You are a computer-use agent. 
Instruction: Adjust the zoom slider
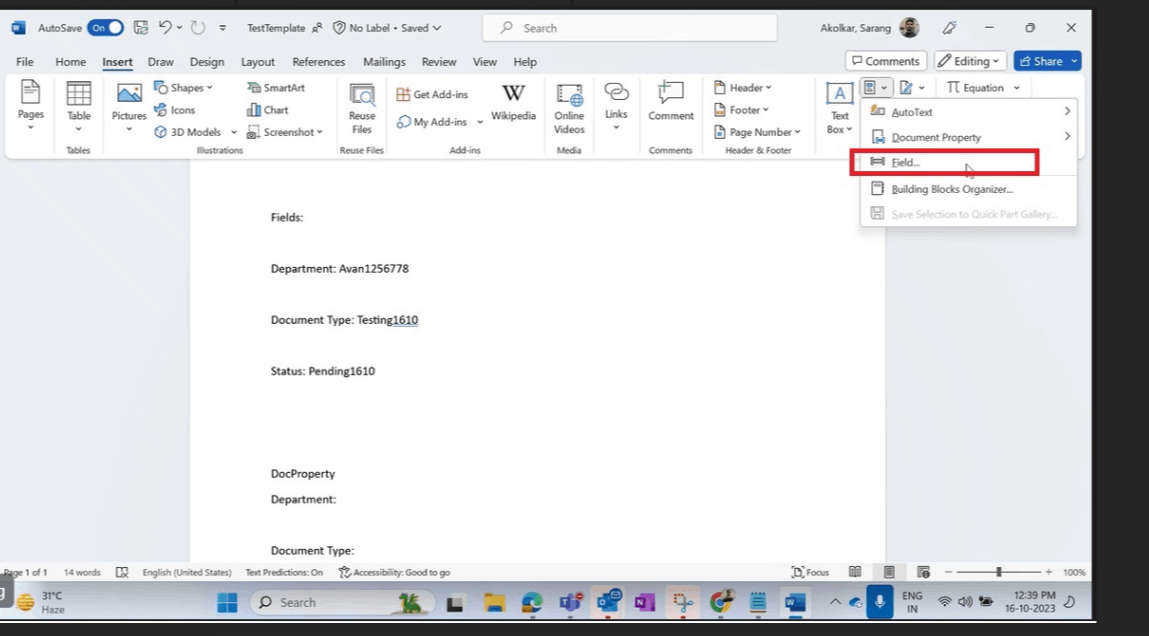click(998, 572)
